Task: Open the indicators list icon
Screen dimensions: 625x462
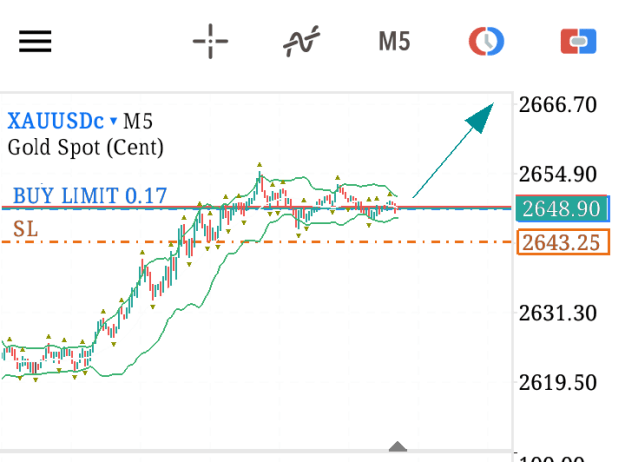Action: pyautogui.click(x=301, y=41)
